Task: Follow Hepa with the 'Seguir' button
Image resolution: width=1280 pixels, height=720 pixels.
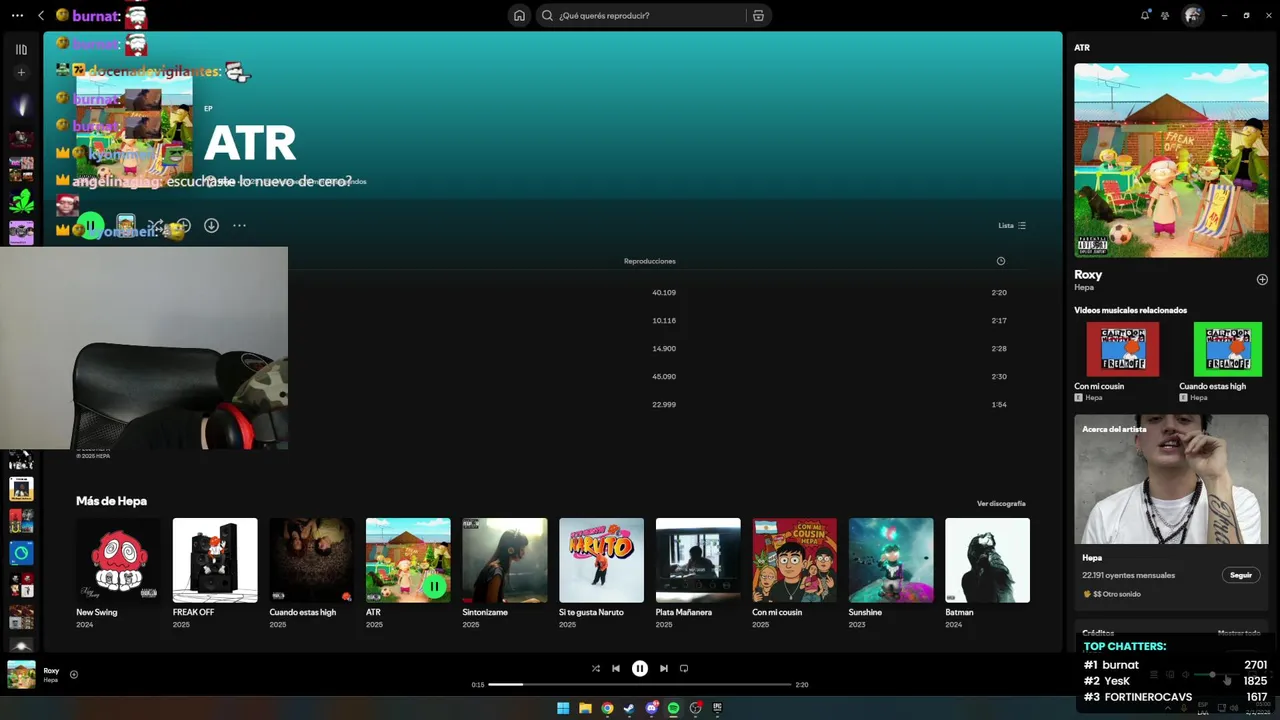Action: pyautogui.click(x=1241, y=575)
